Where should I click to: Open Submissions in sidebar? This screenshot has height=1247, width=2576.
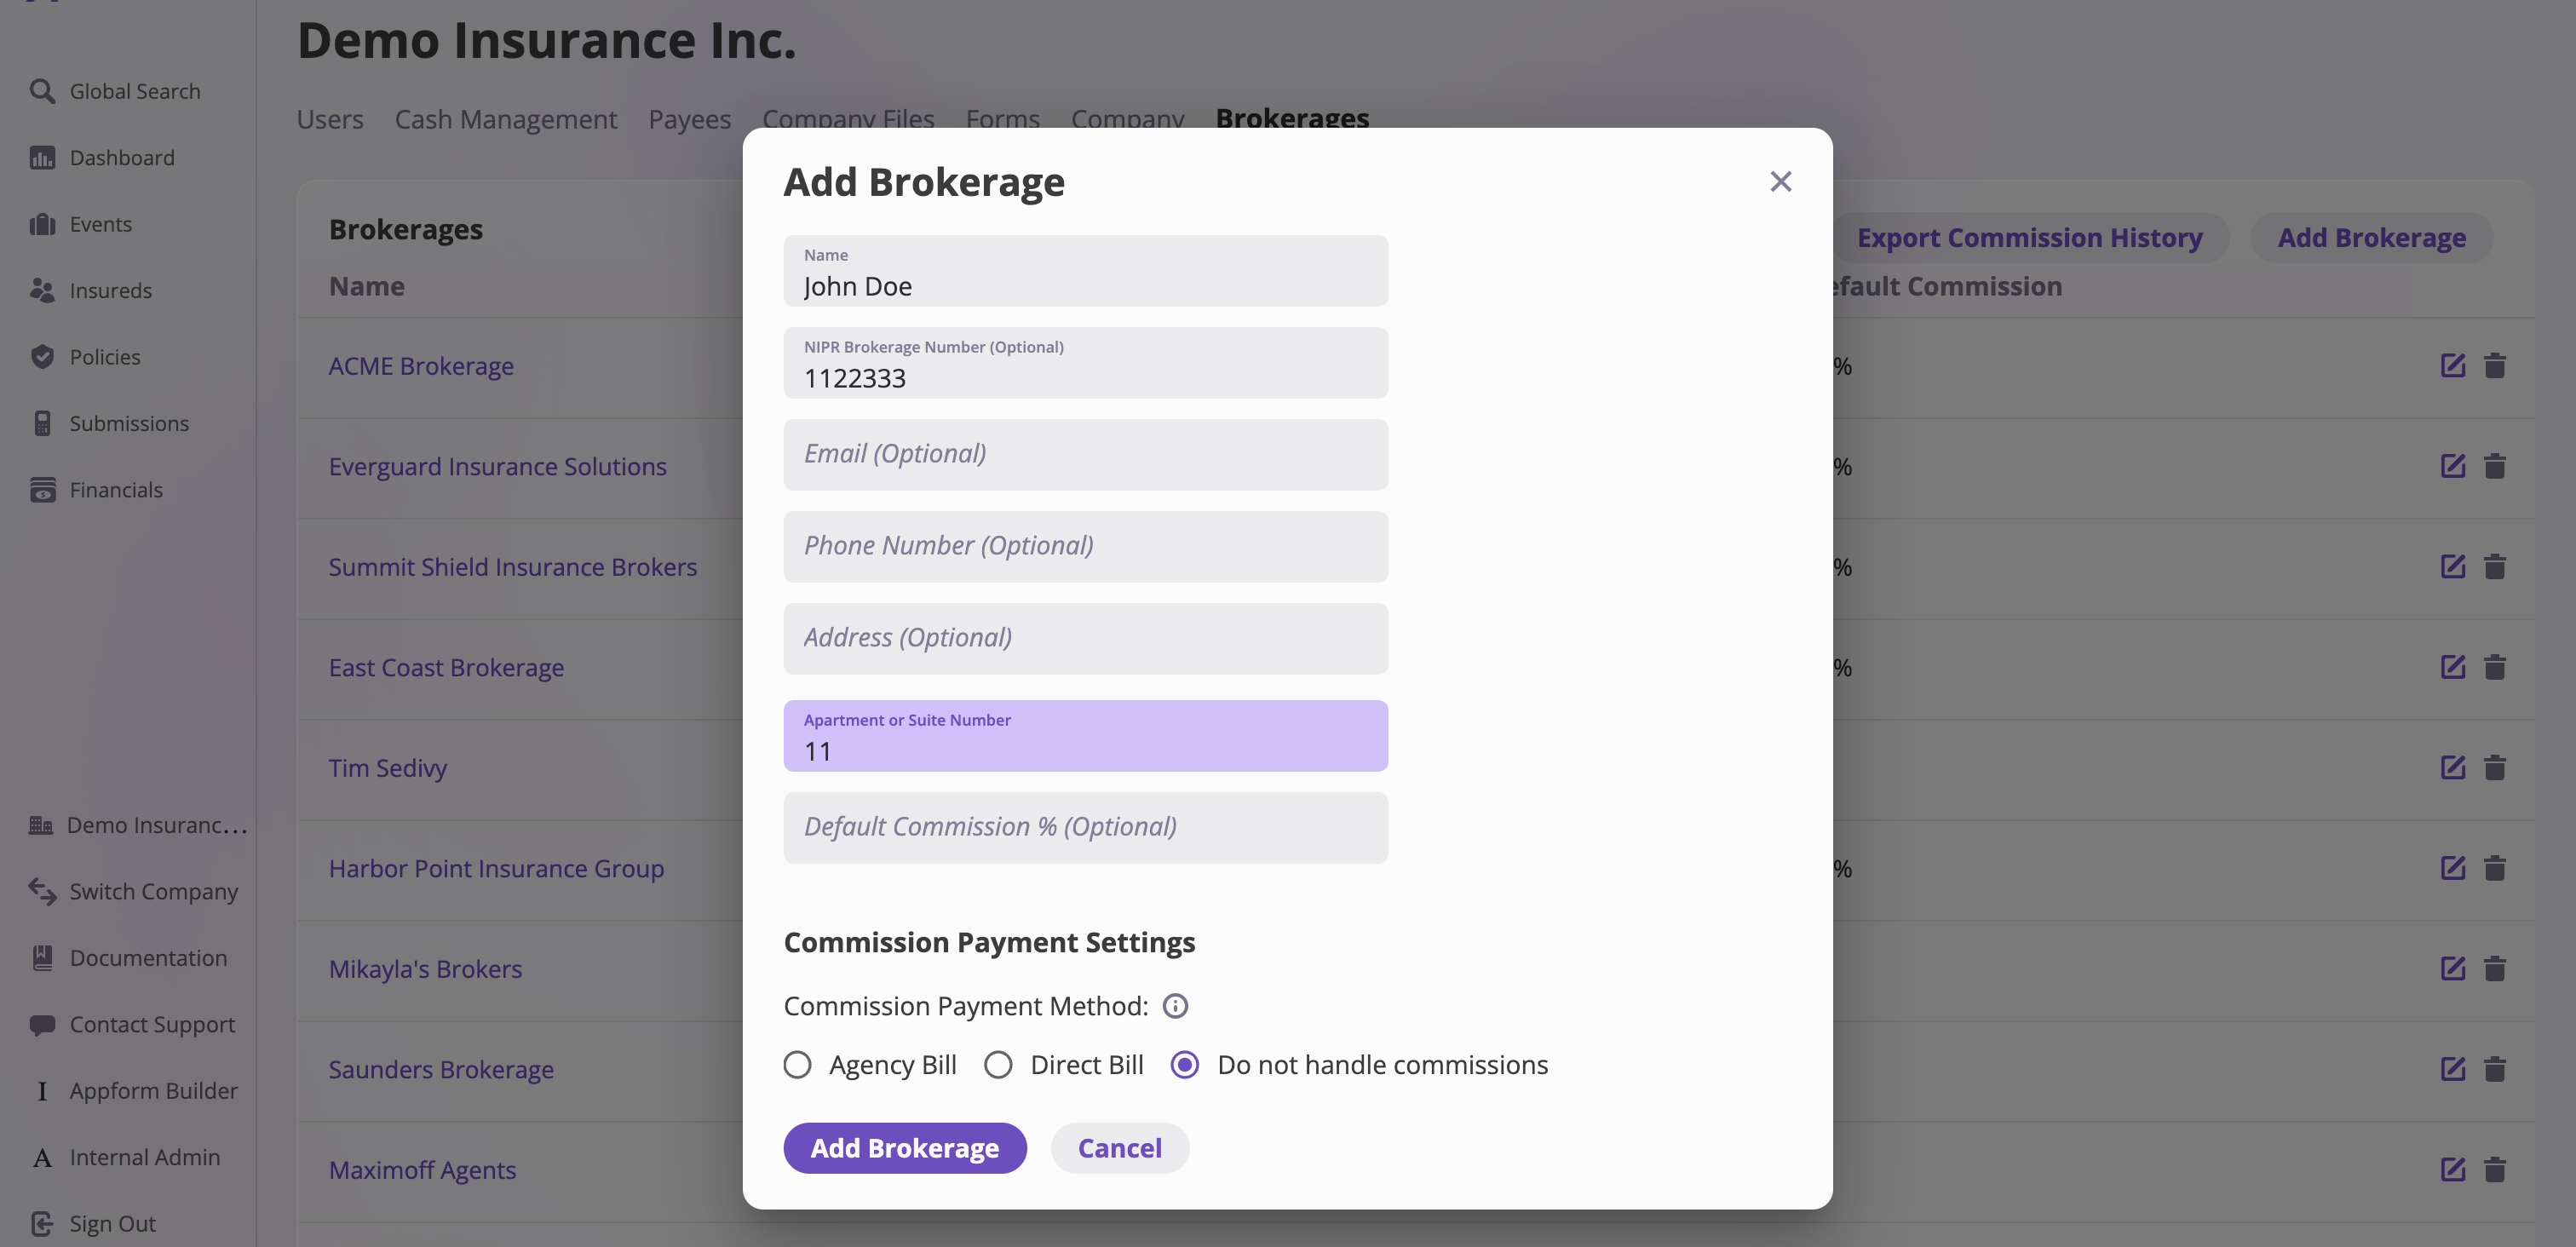click(x=109, y=423)
